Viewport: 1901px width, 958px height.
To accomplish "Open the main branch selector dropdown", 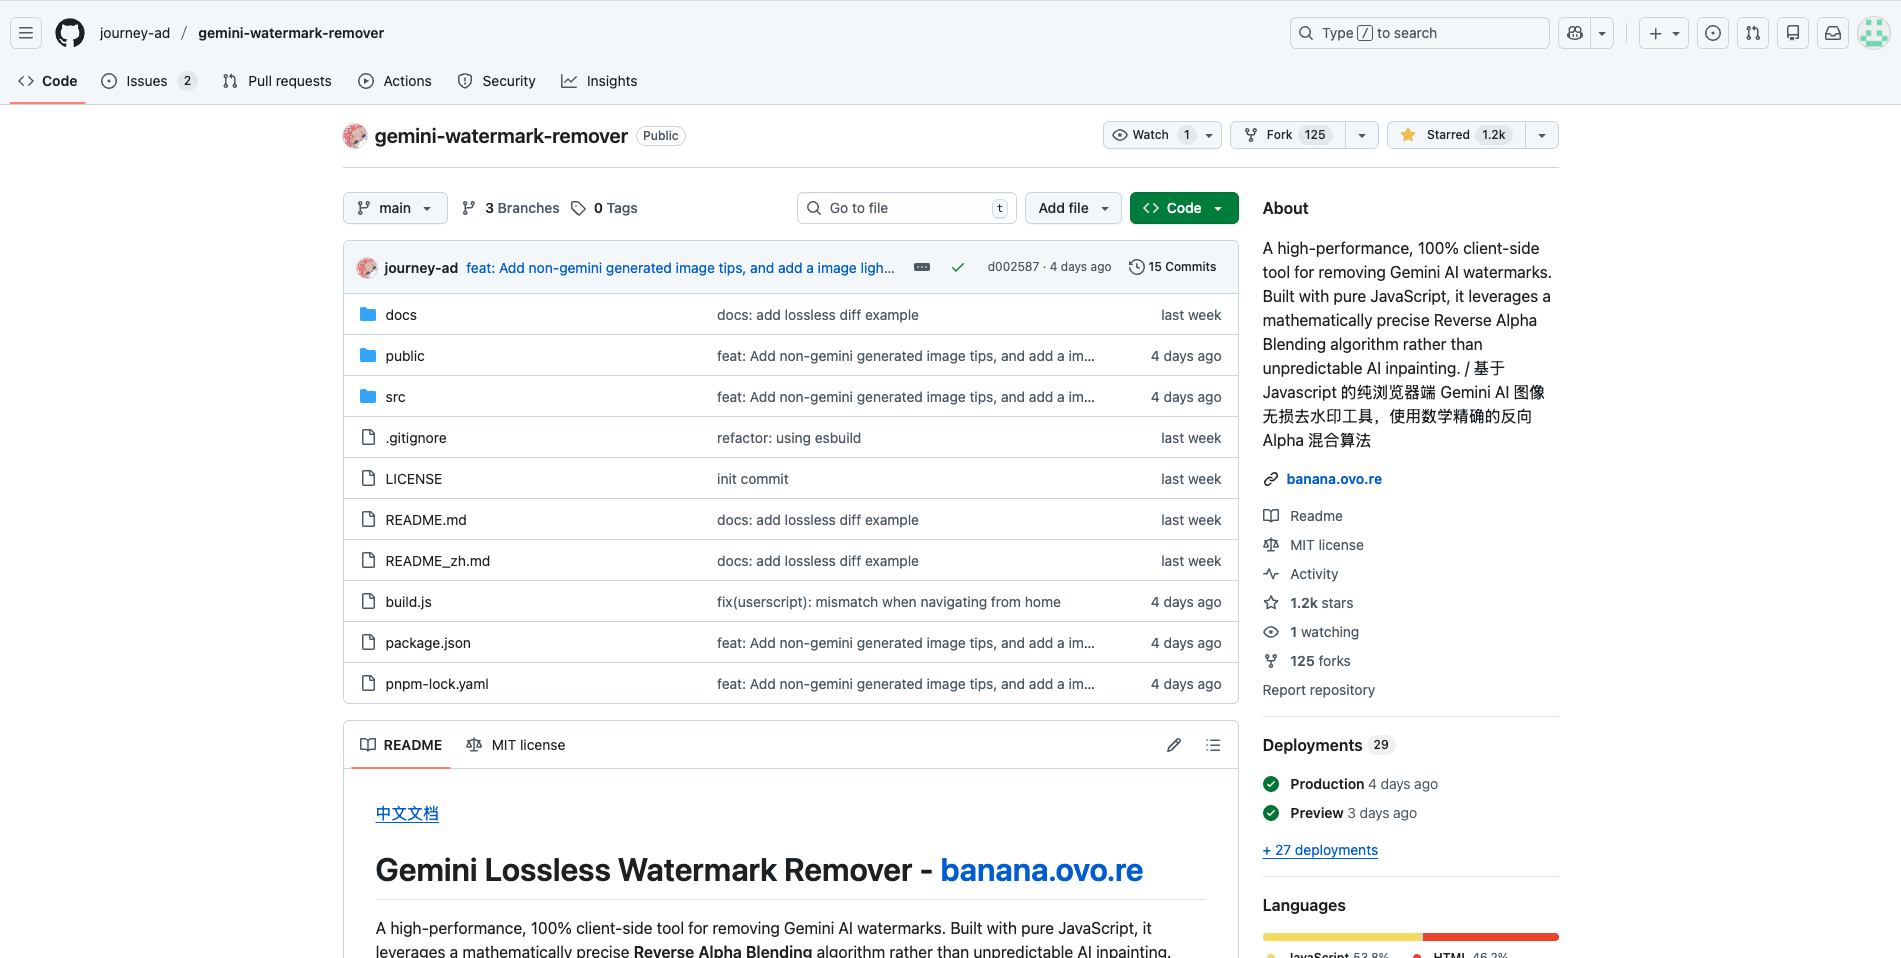I will point(395,208).
